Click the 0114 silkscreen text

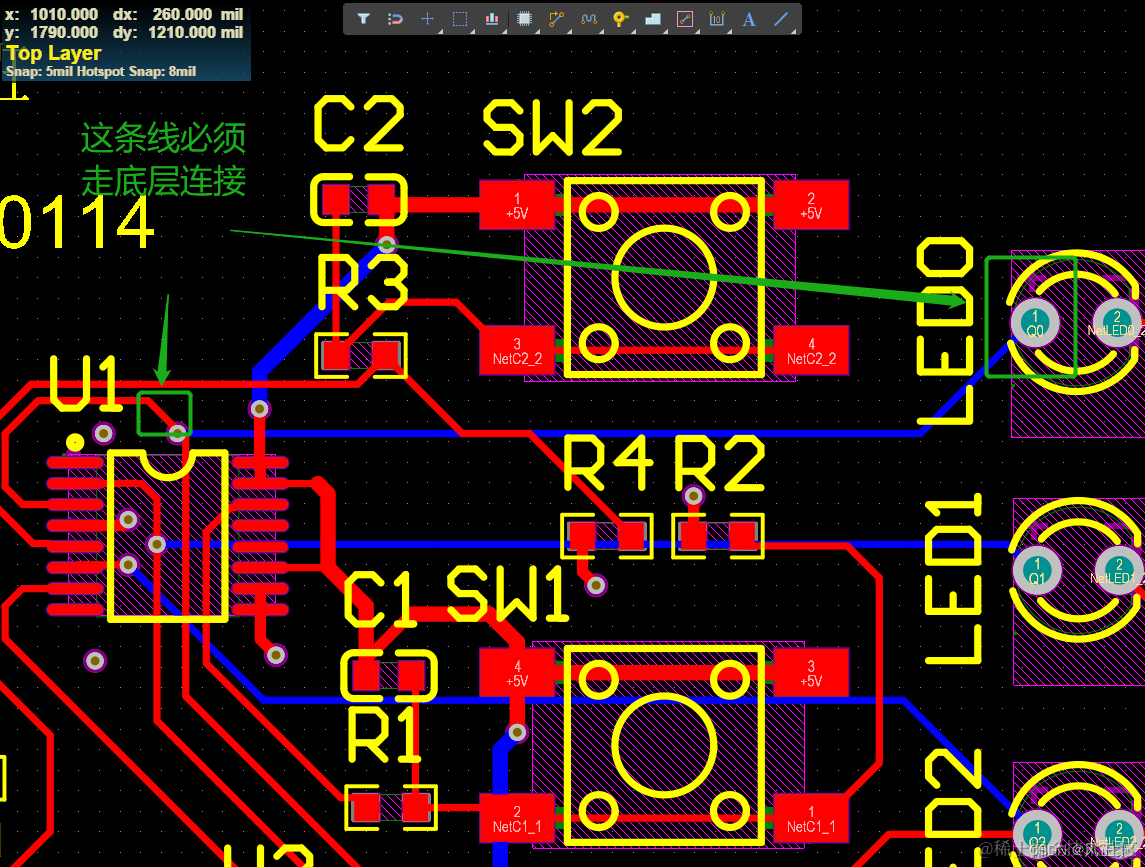pos(77,223)
